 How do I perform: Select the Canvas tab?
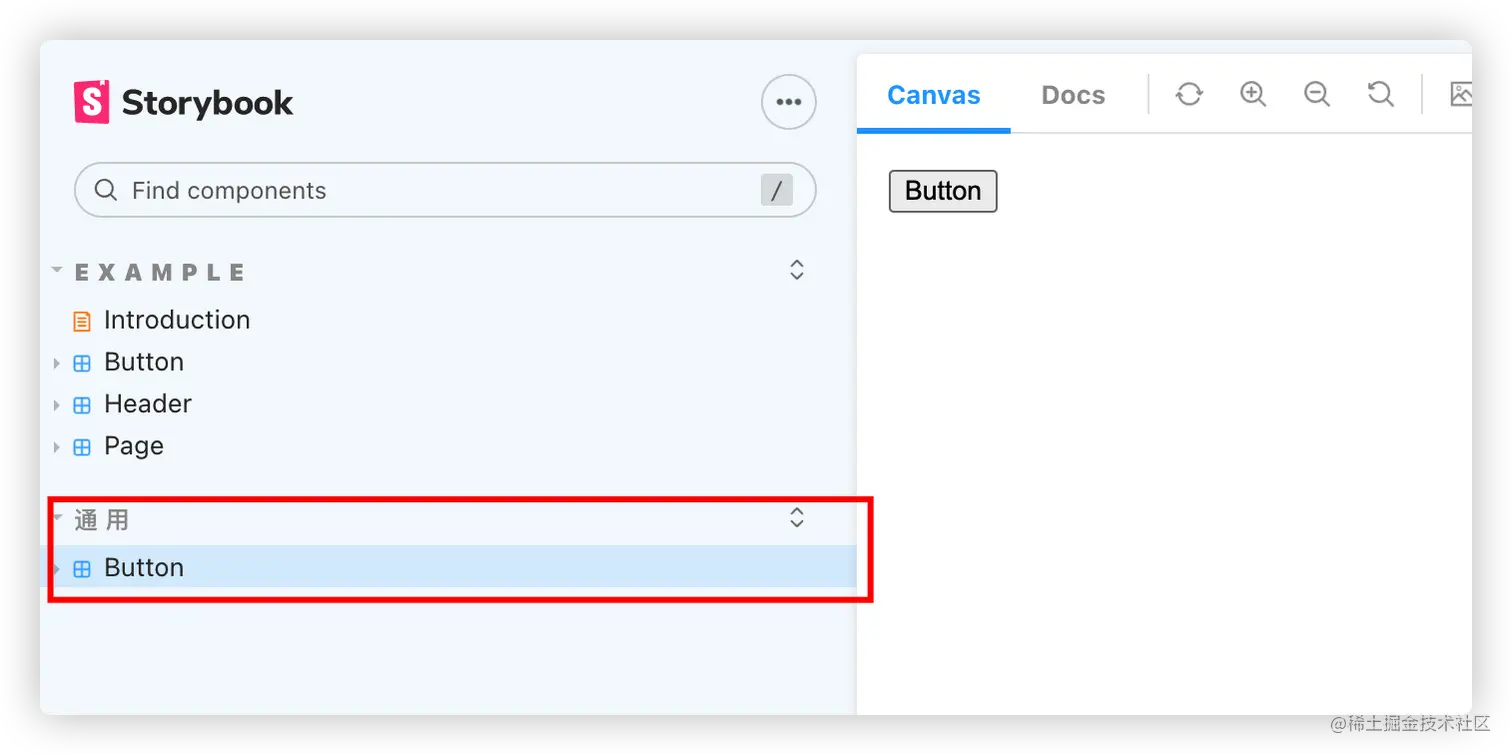934,95
